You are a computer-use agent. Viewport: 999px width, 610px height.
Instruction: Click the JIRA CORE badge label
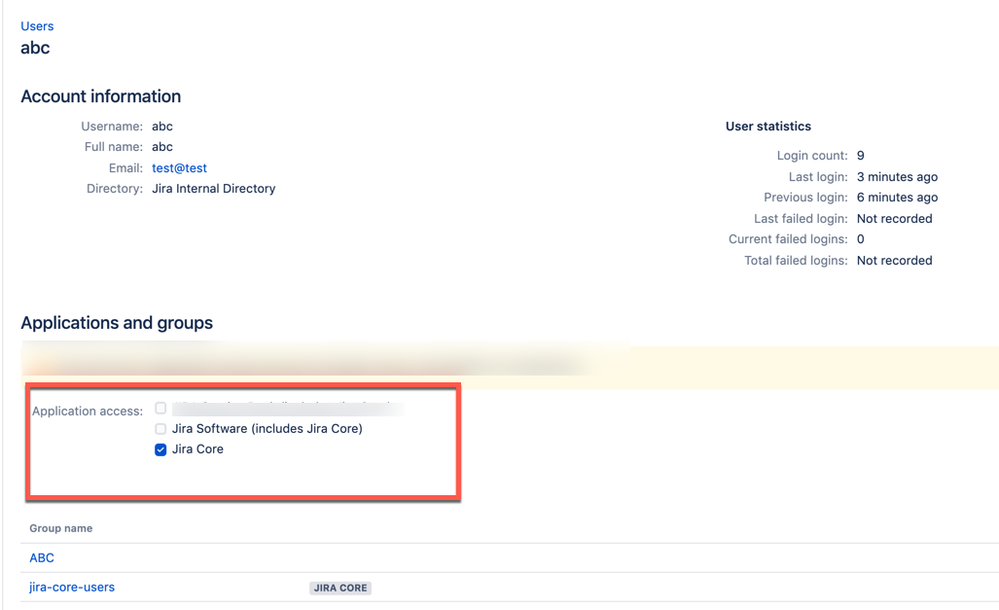[340, 588]
